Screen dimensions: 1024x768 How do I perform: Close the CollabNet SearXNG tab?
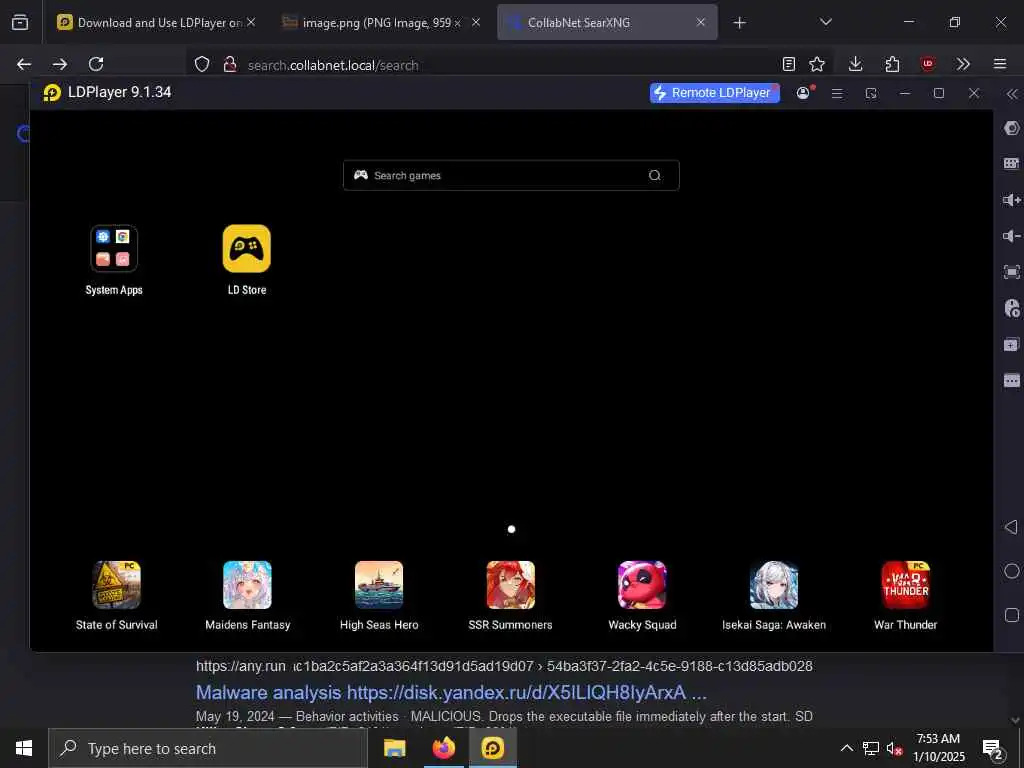(x=701, y=22)
